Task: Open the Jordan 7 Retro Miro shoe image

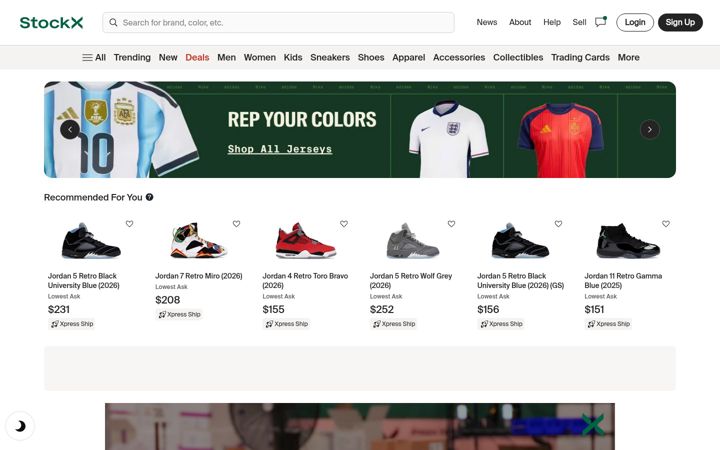Action: (x=198, y=241)
